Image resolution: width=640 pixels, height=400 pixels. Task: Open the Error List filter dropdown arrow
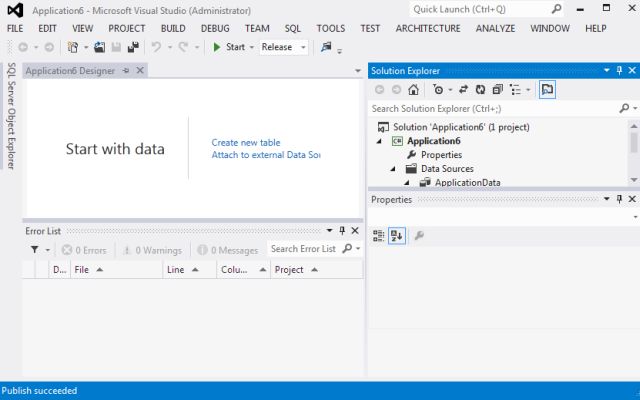tap(48, 250)
